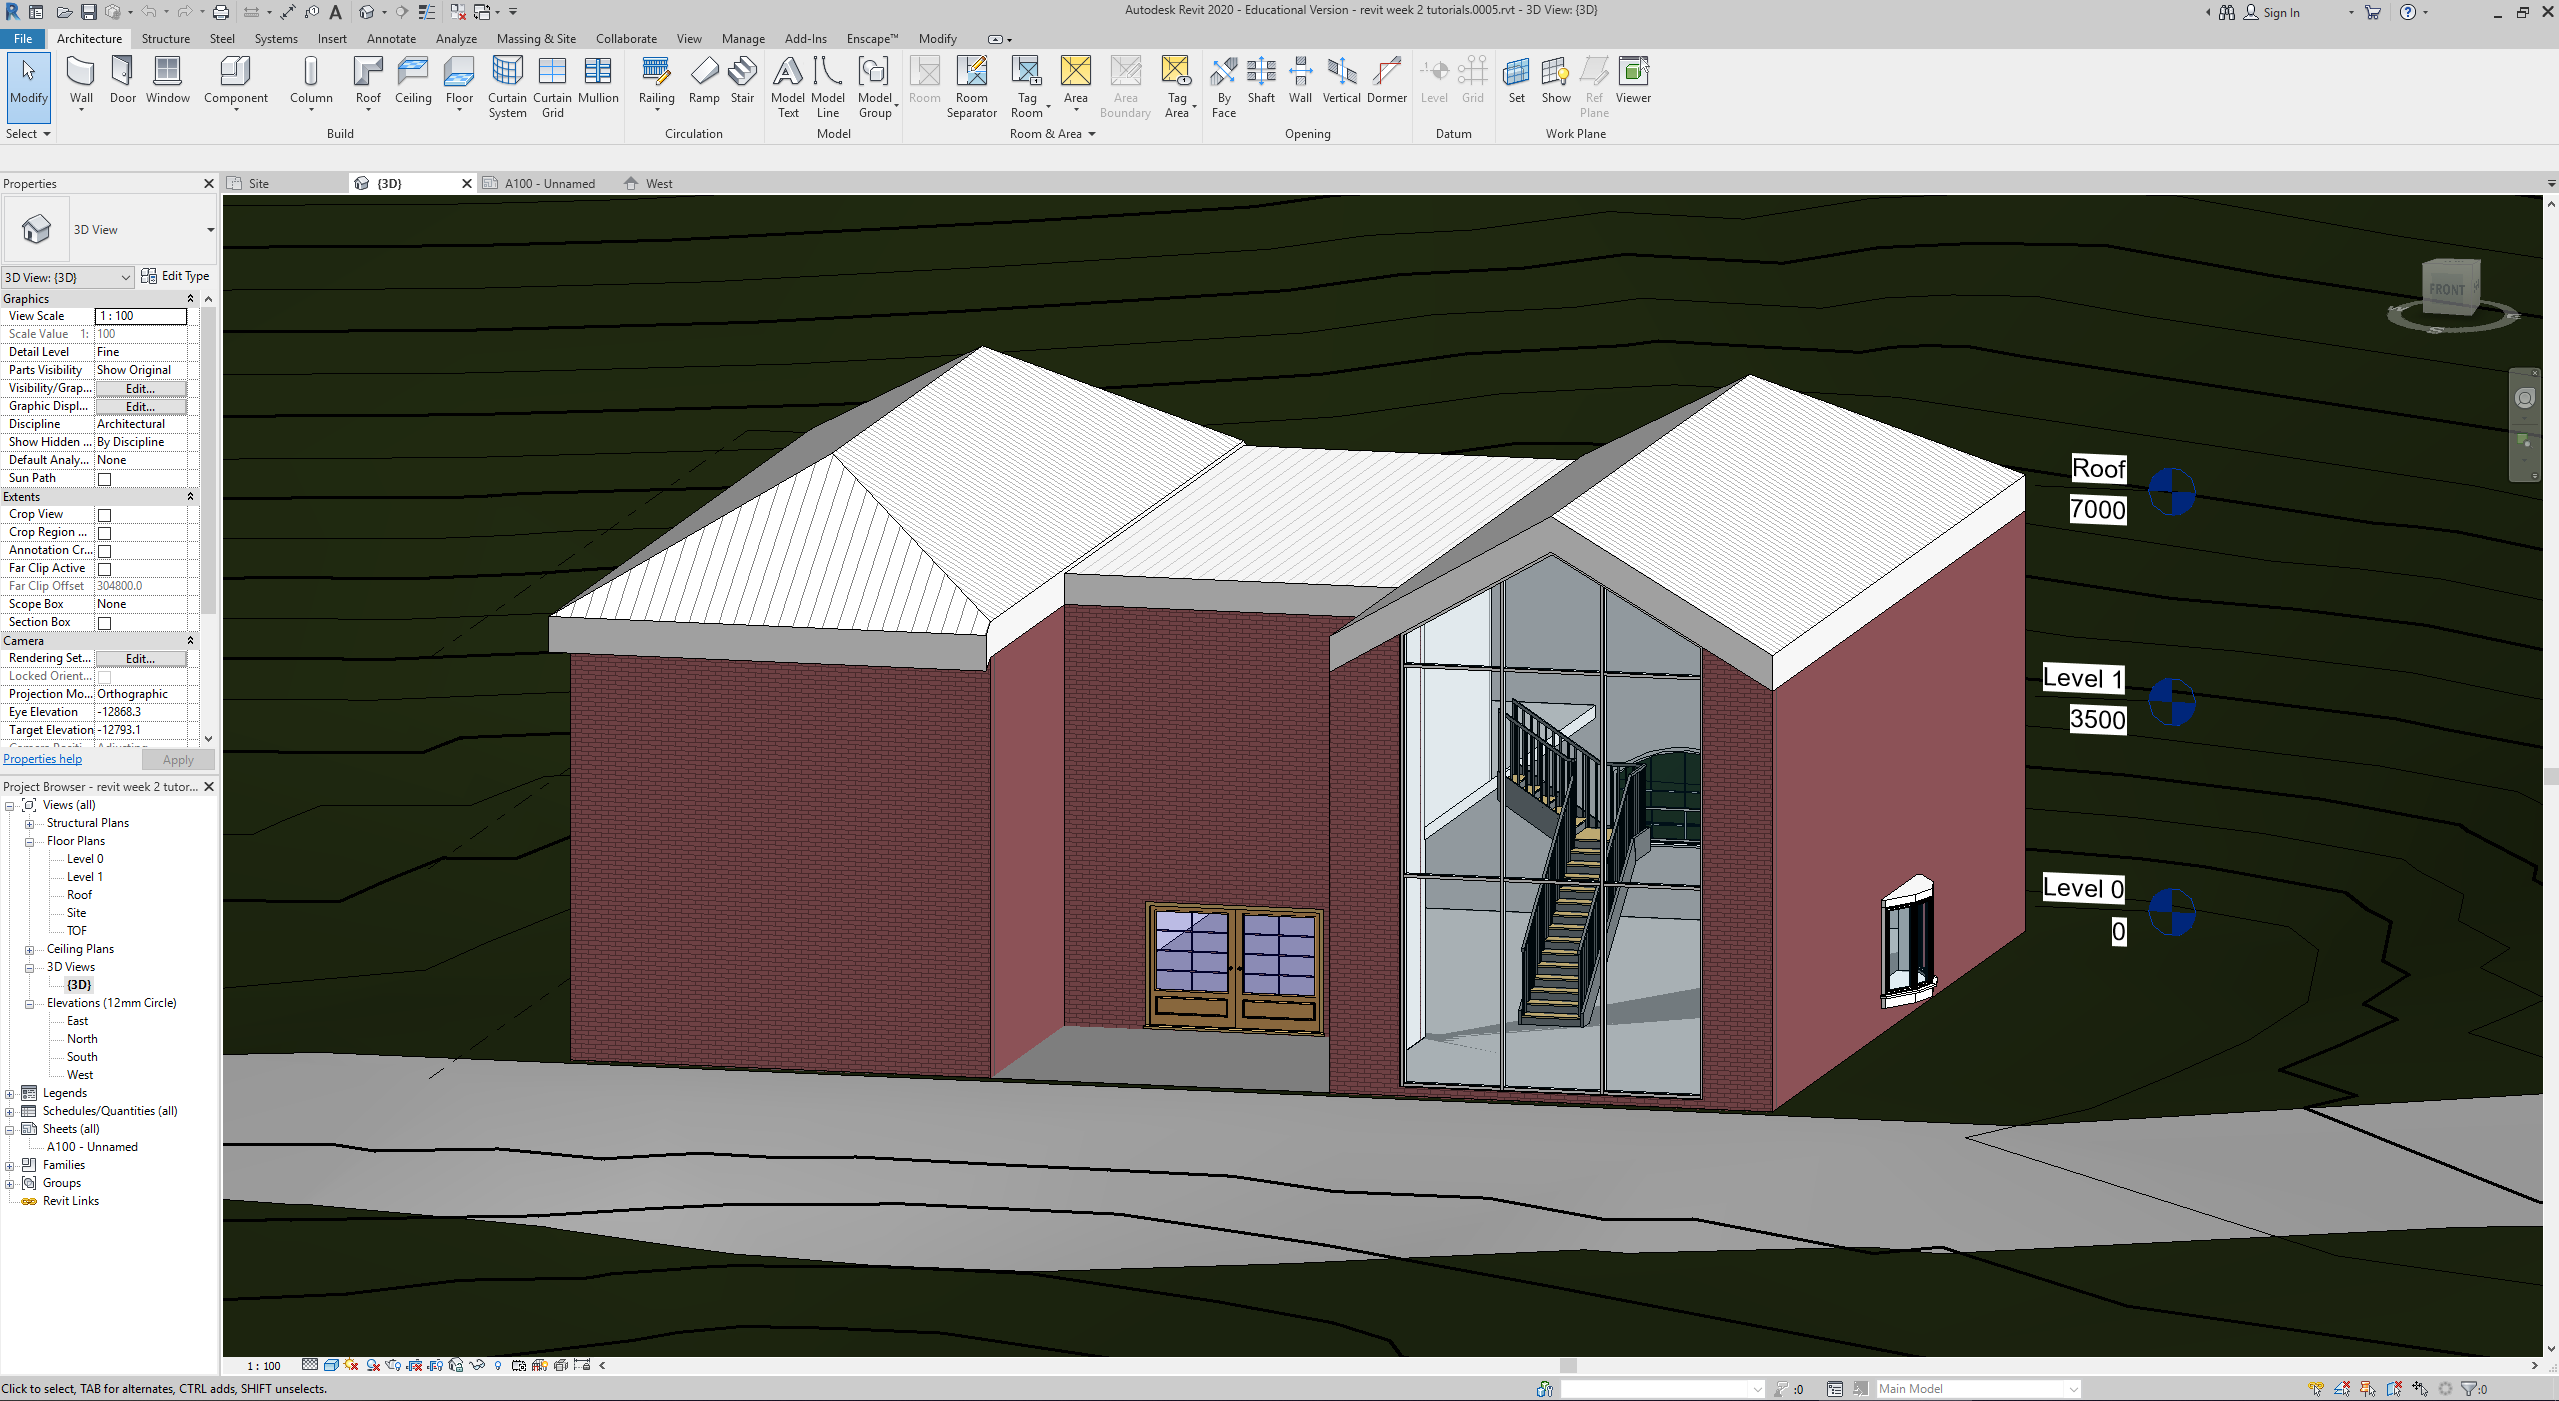Open the work plane Viewer
The width and height of the screenshot is (2559, 1401).
1633,80
